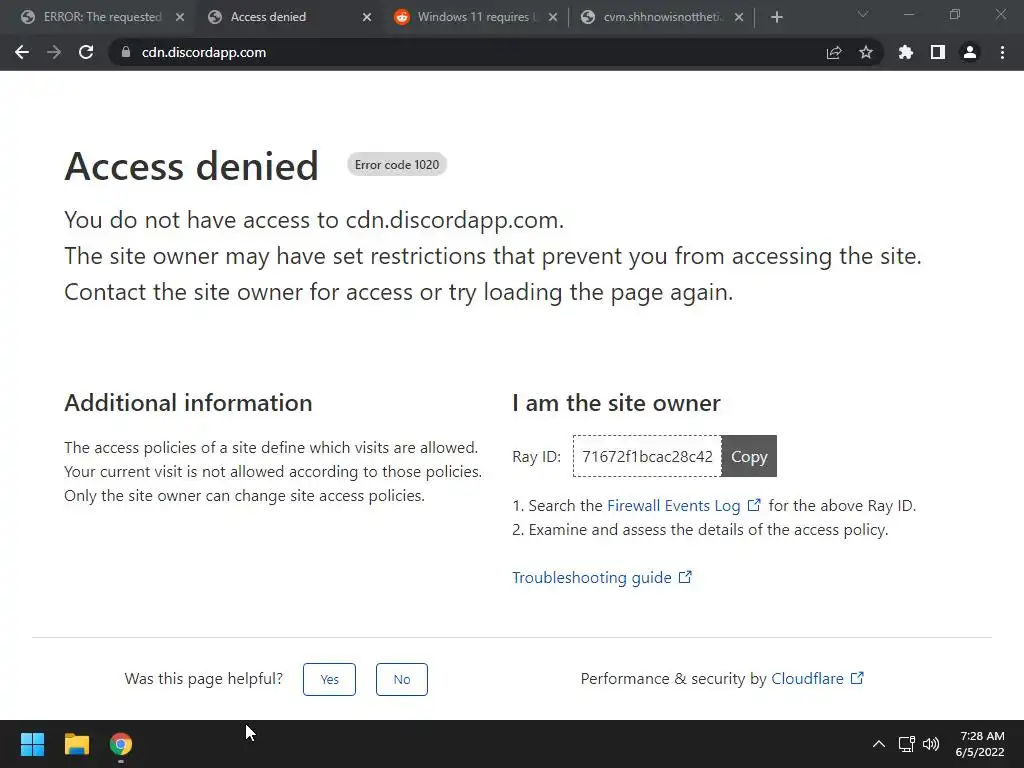
Task: Click the padlock site info icon
Action: click(126, 52)
